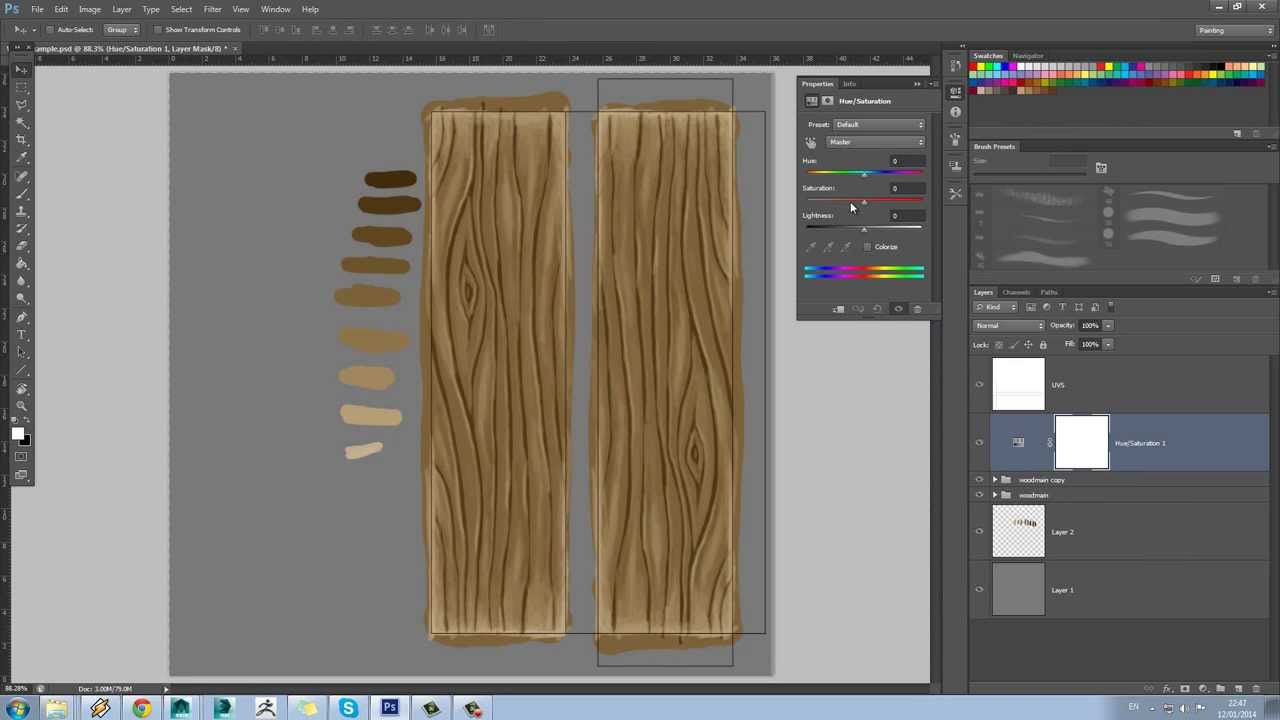Open the Normal blend mode dropdown

[x=1009, y=326]
